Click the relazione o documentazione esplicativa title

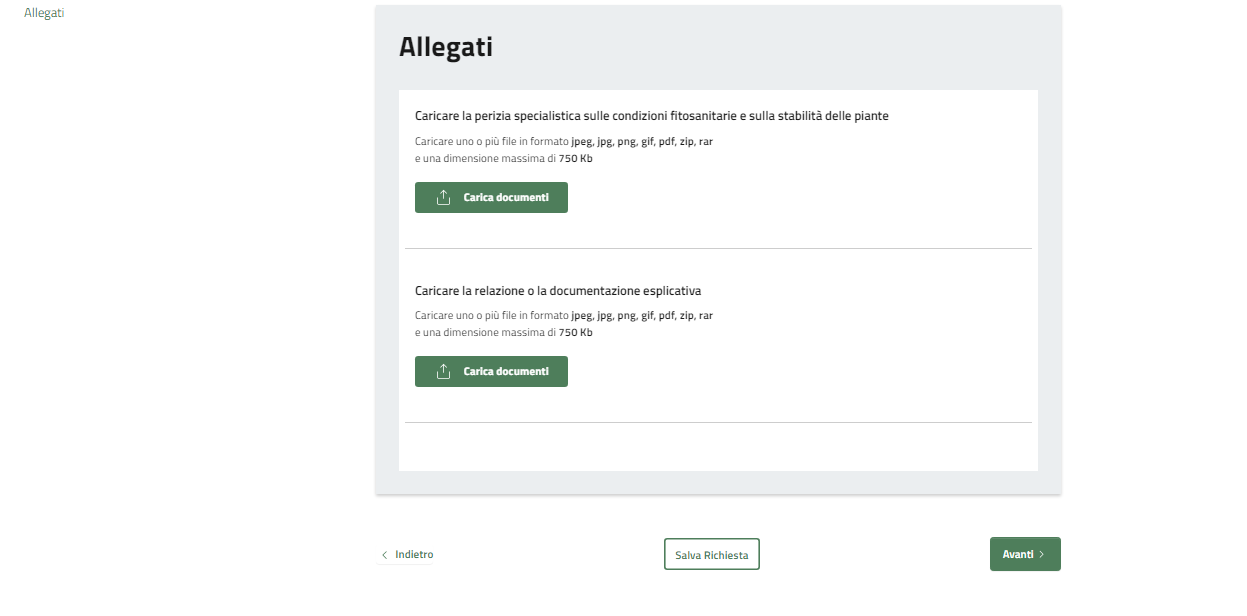coord(557,291)
